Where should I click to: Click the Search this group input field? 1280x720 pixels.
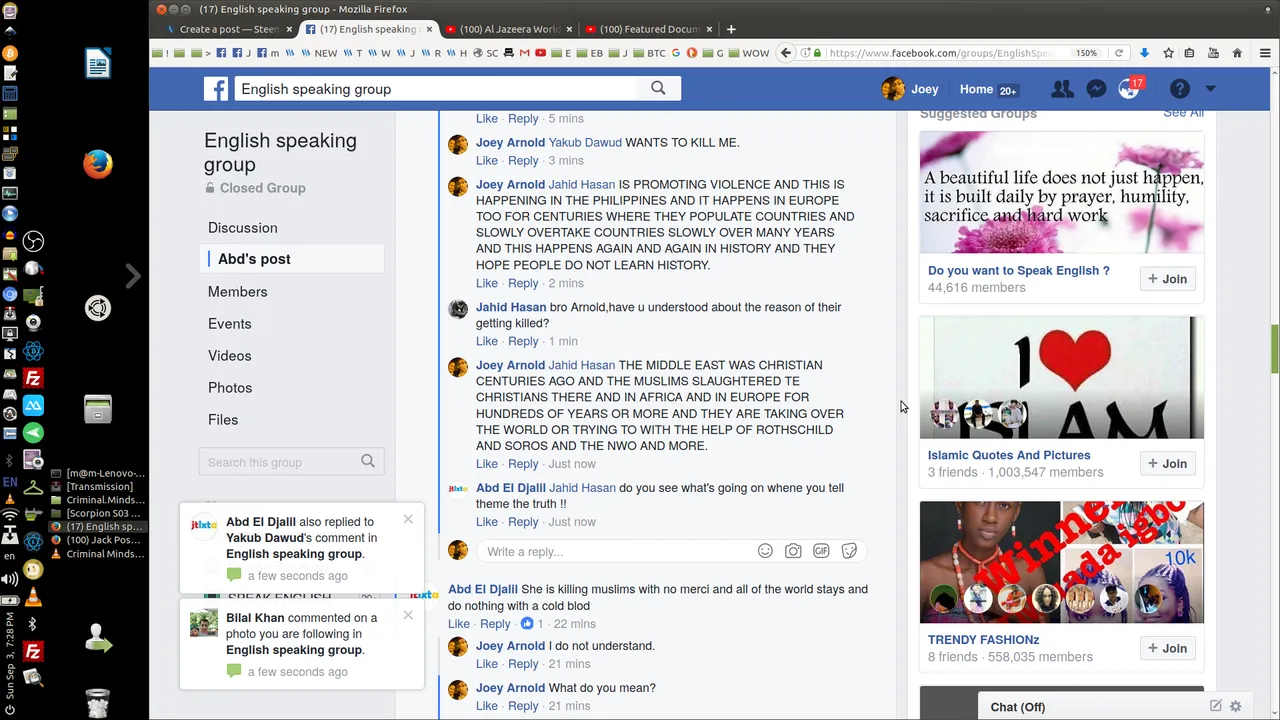(x=279, y=462)
